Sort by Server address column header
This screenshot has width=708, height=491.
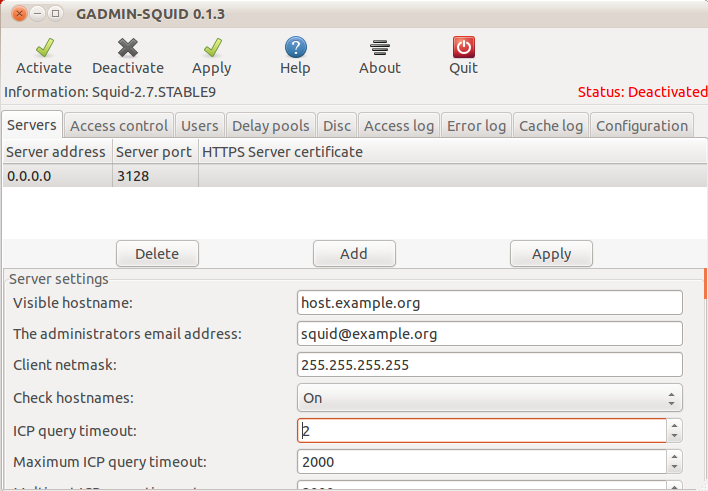point(56,152)
